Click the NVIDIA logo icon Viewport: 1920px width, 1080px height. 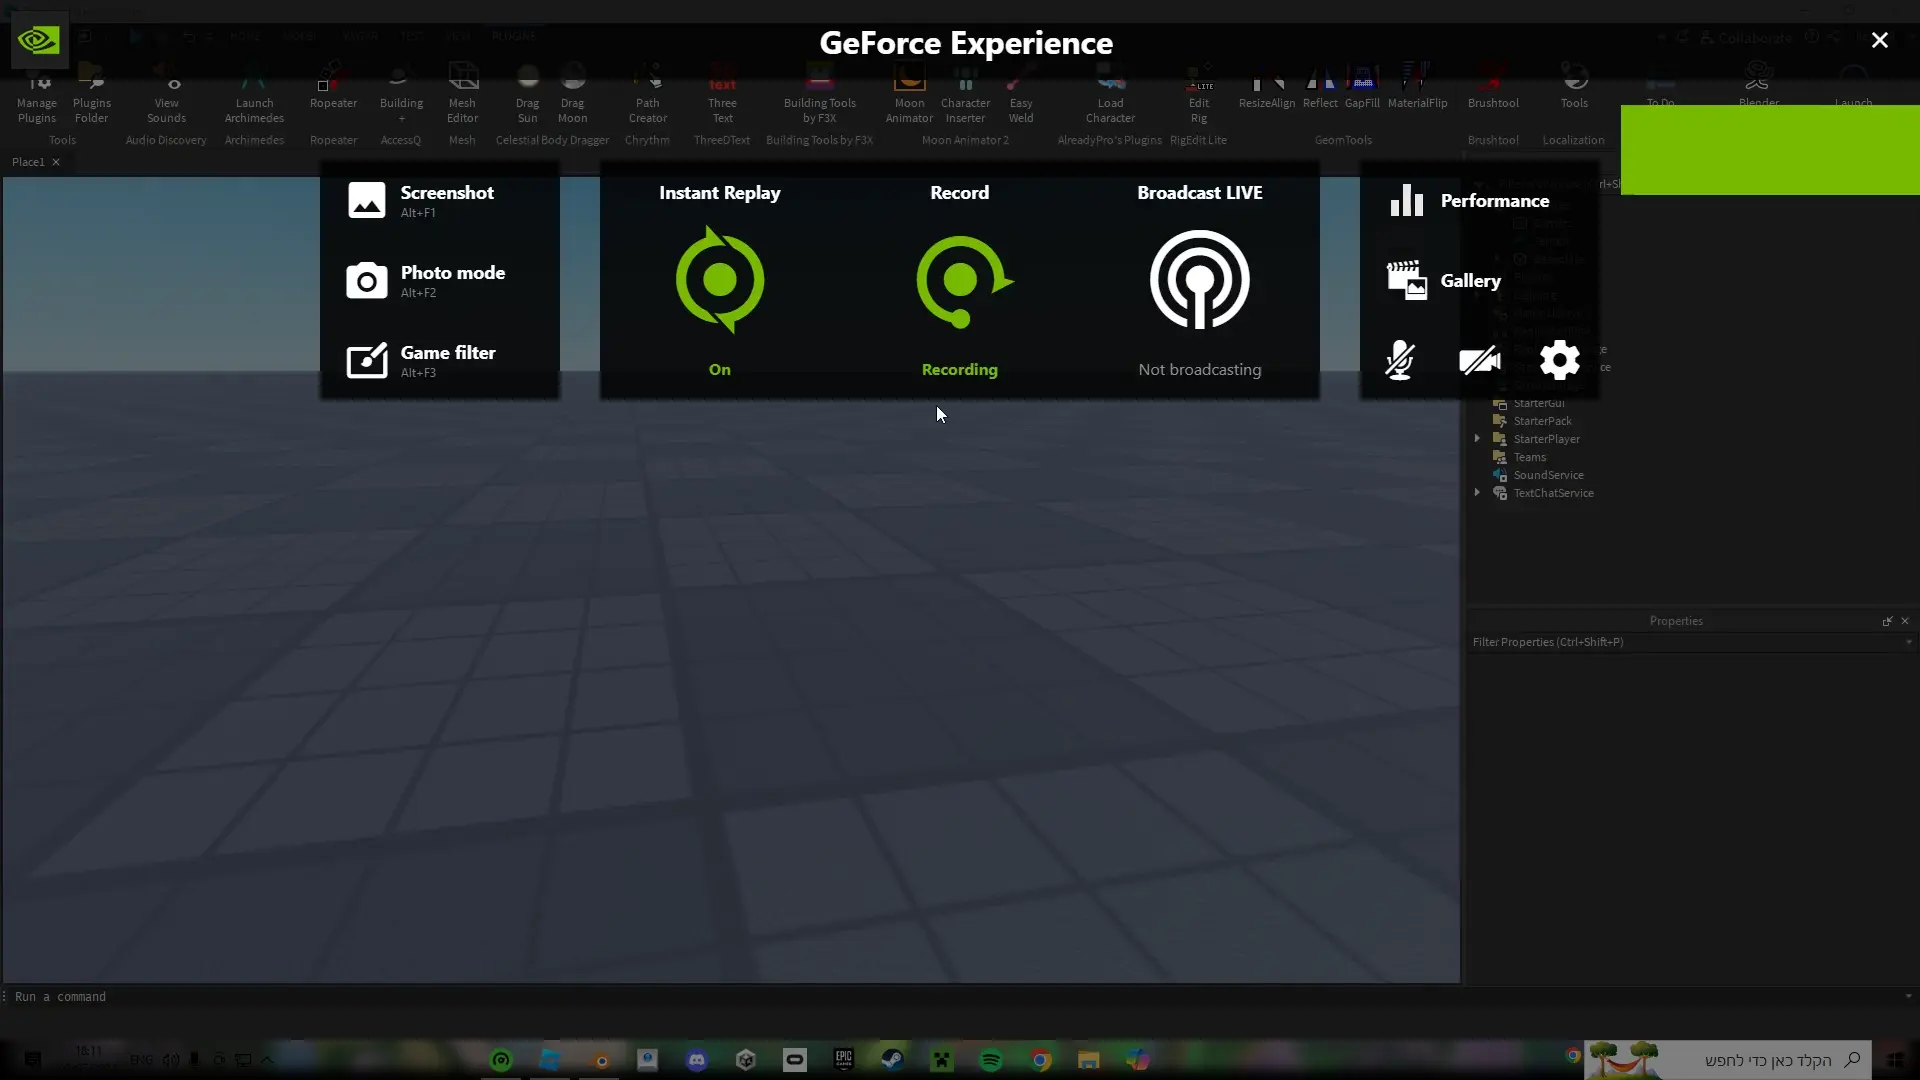(x=39, y=41)
